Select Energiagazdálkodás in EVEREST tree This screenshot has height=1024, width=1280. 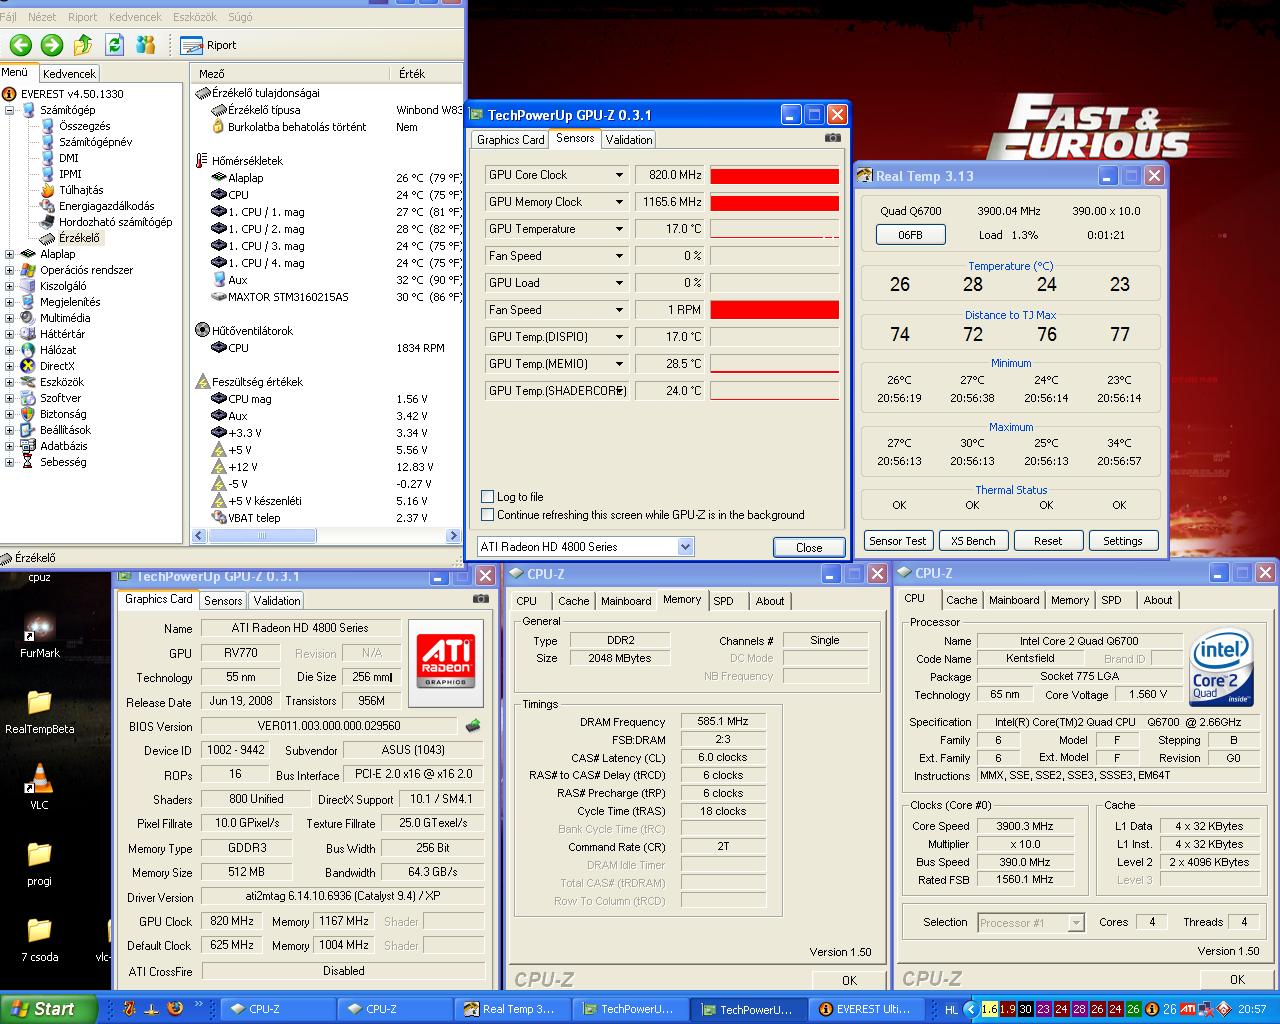[x=106, y=206]
